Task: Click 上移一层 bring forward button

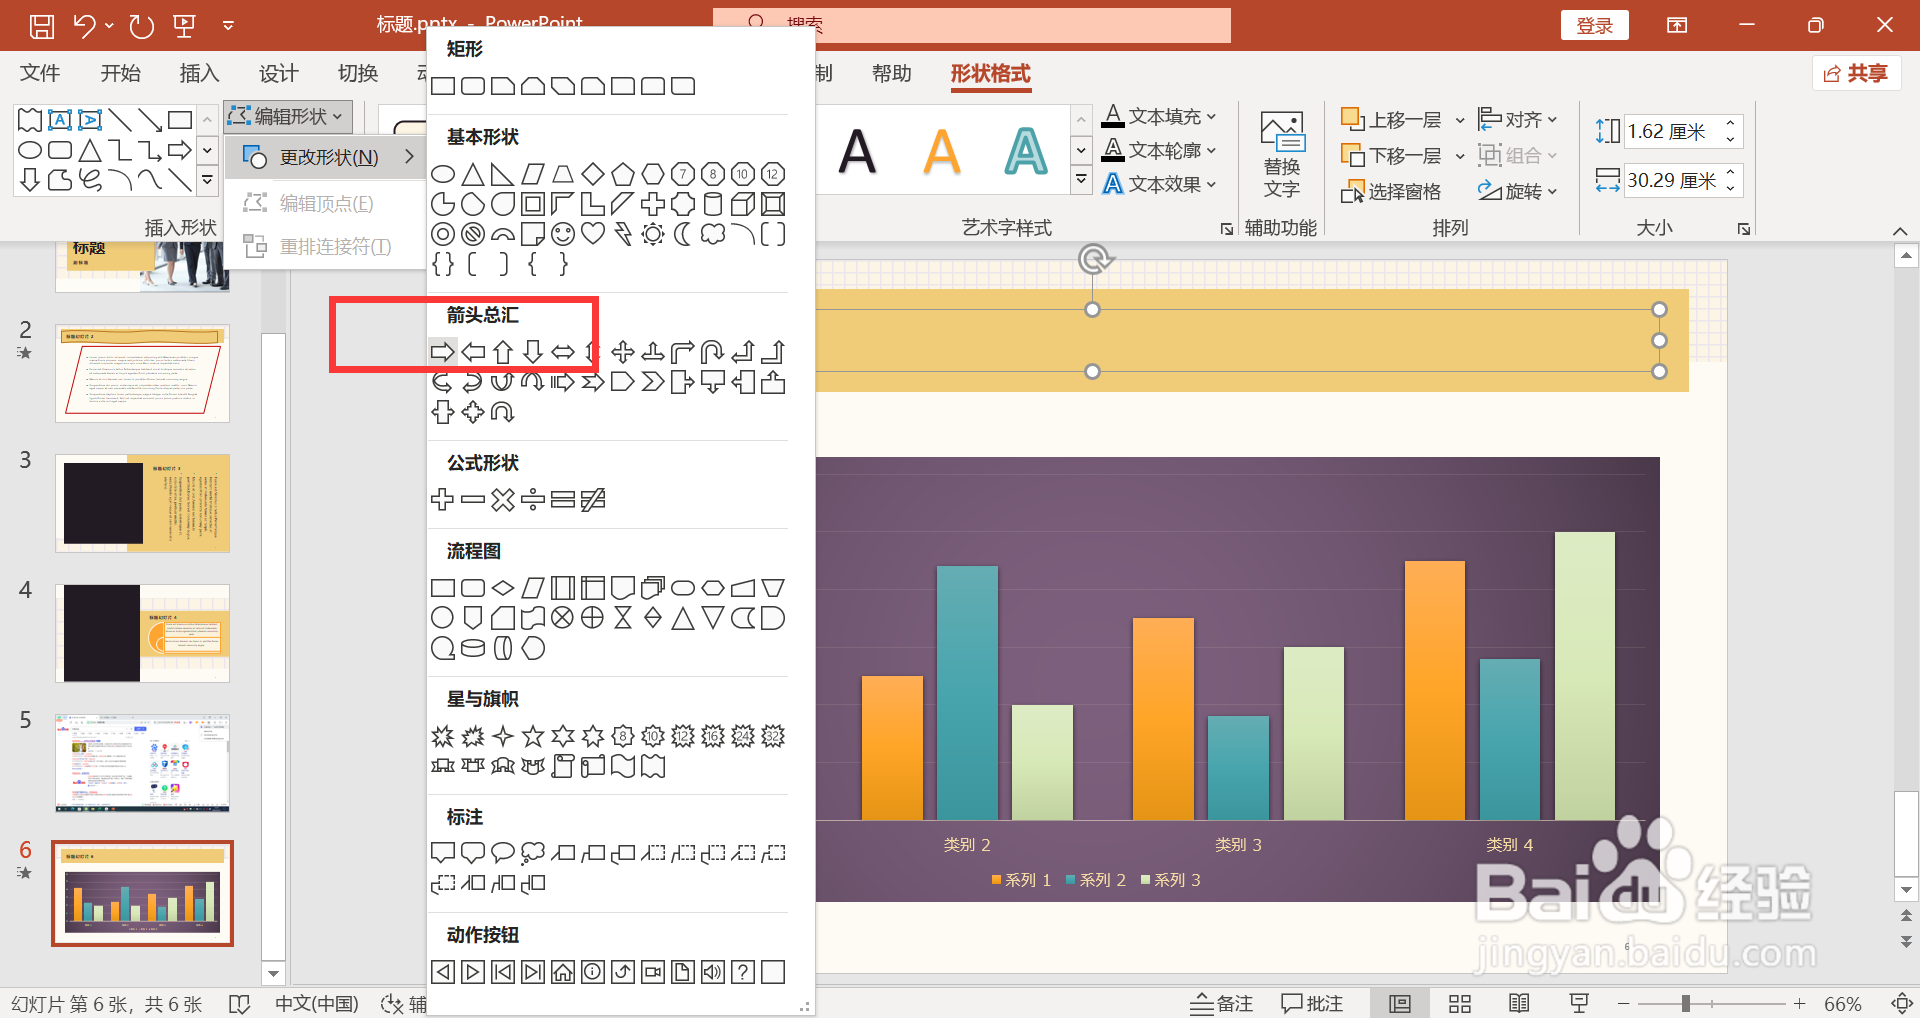Action: click(1392, 120)
